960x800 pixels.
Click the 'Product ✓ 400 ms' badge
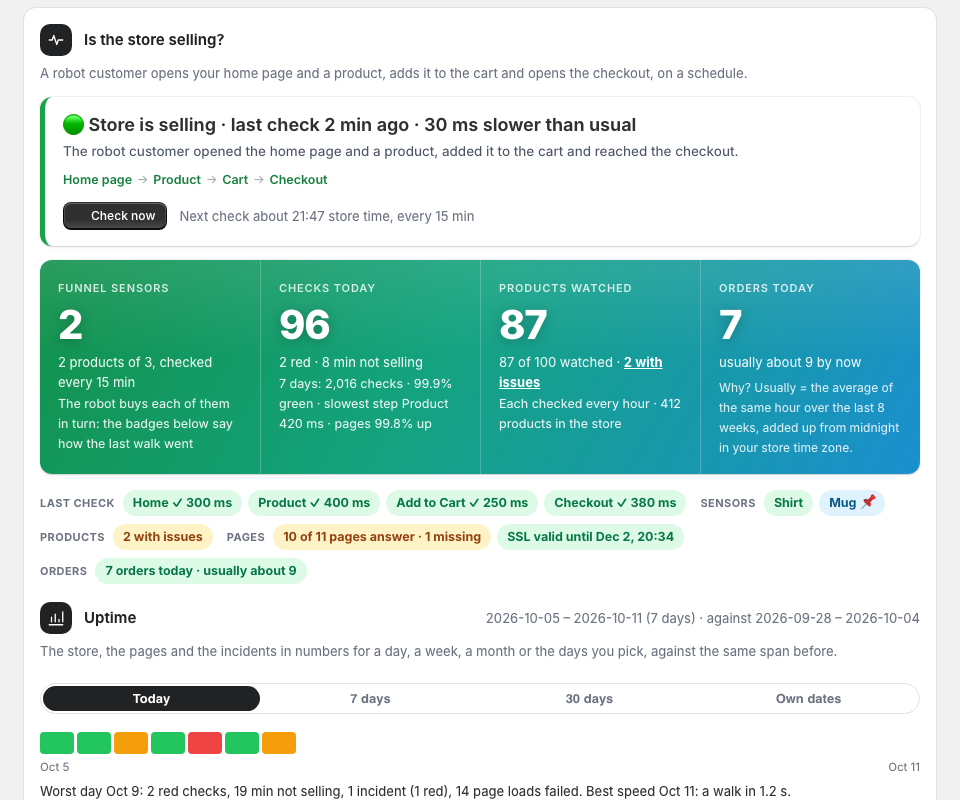click(x=314, y=503)
